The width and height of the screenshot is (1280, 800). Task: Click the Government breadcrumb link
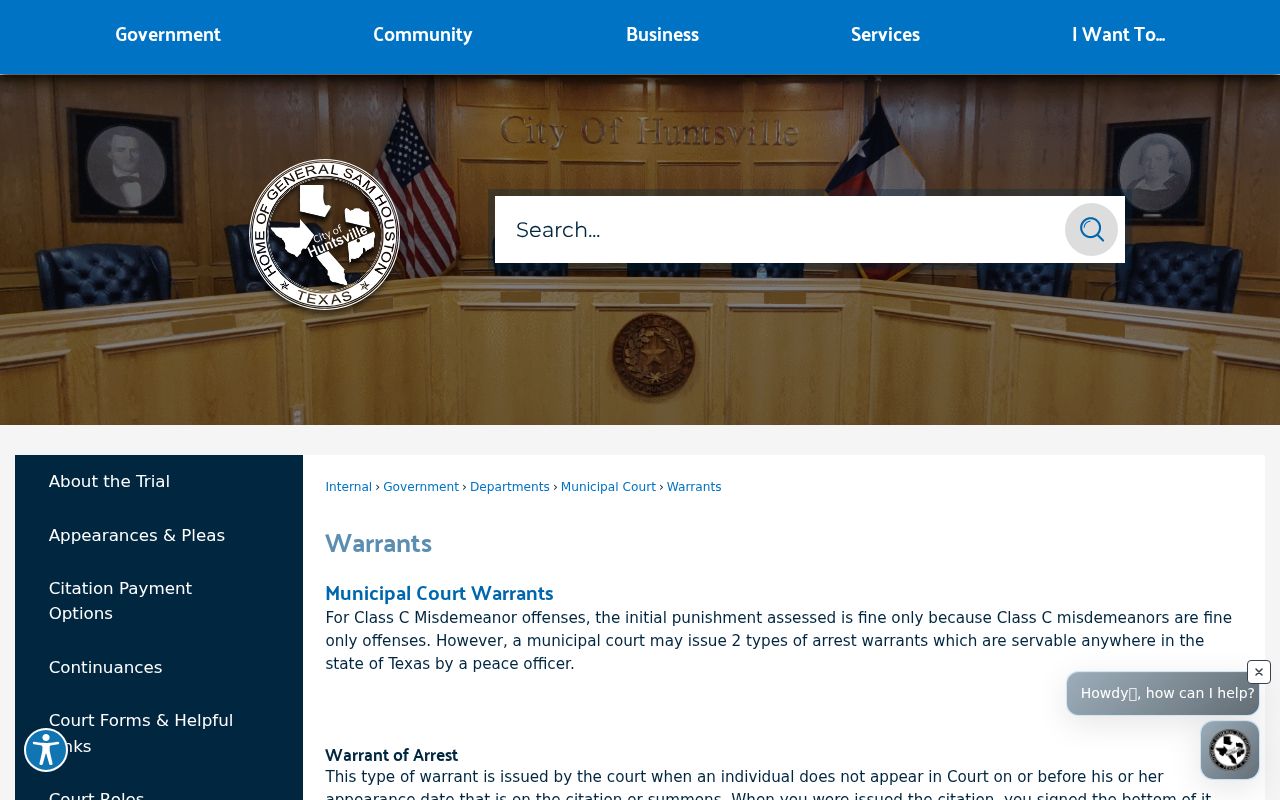tap(421, 487)
